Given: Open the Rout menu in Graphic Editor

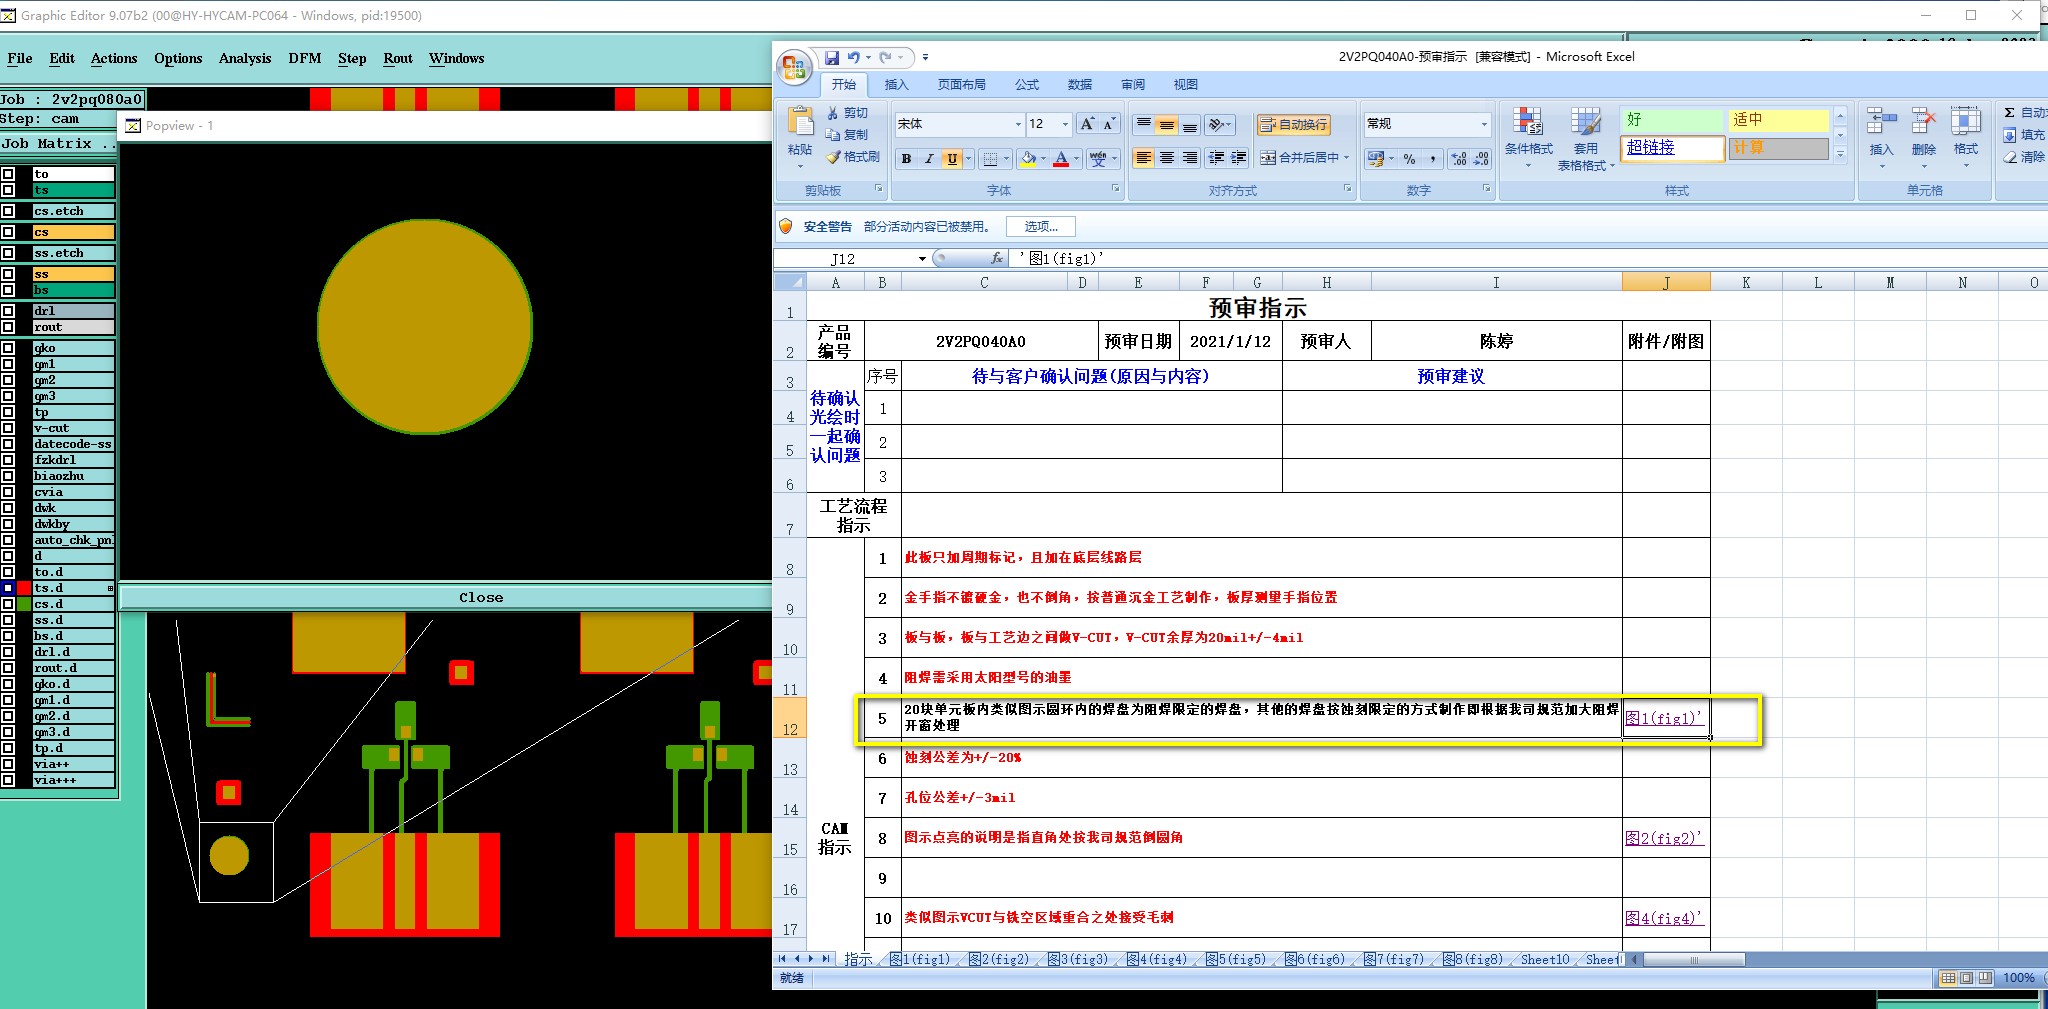Looking at the screenshot, I should click(398, 58).
